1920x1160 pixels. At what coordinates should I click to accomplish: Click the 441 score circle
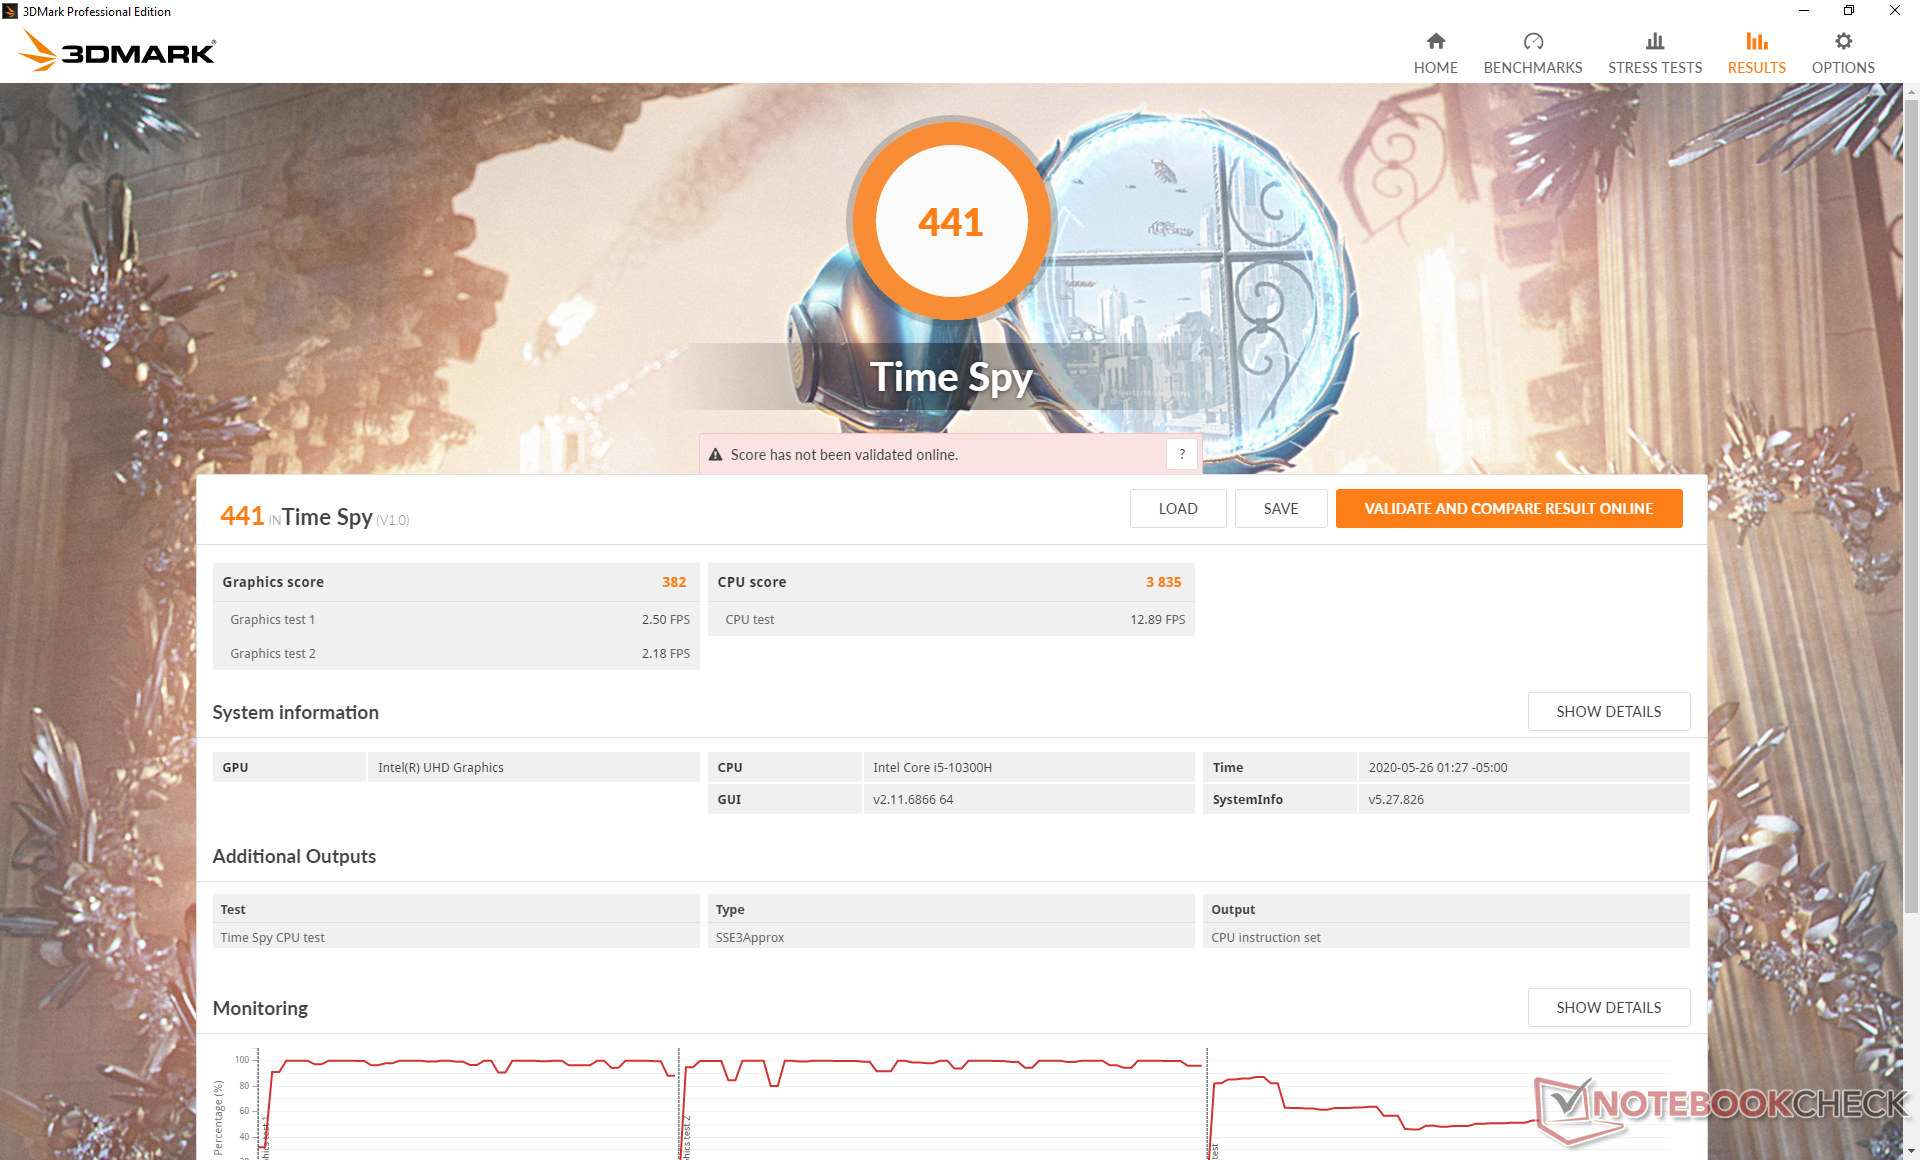(x=950, y=221)
